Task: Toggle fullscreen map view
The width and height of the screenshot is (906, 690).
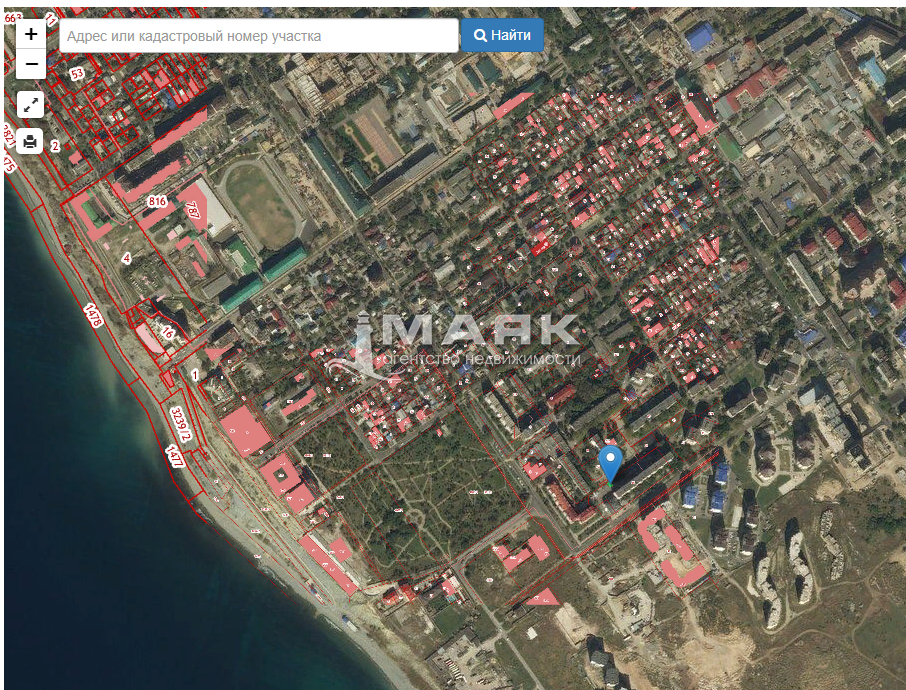Action: tap(31, 104)
